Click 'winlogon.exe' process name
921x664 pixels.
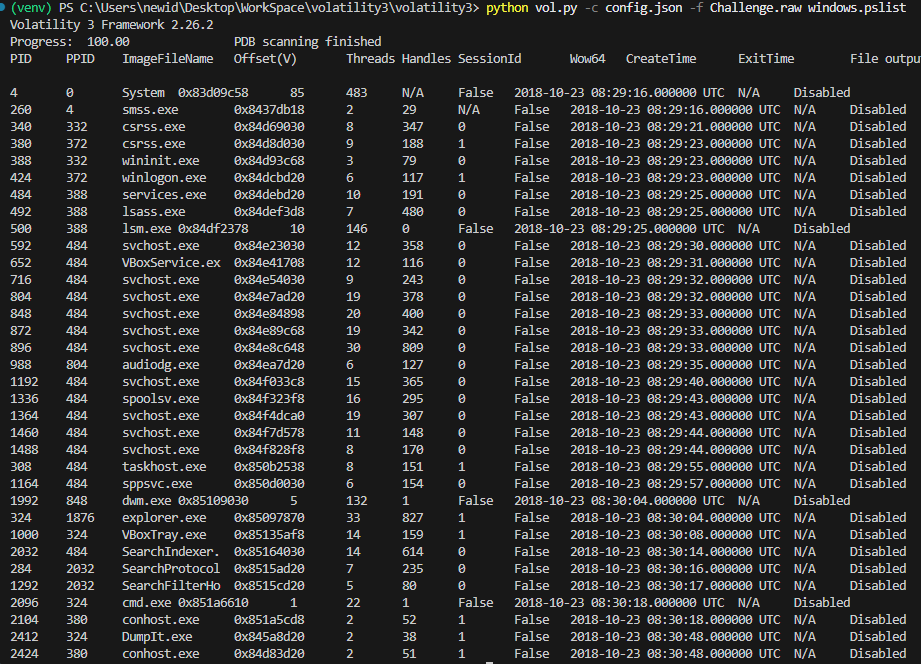[164, 177]
